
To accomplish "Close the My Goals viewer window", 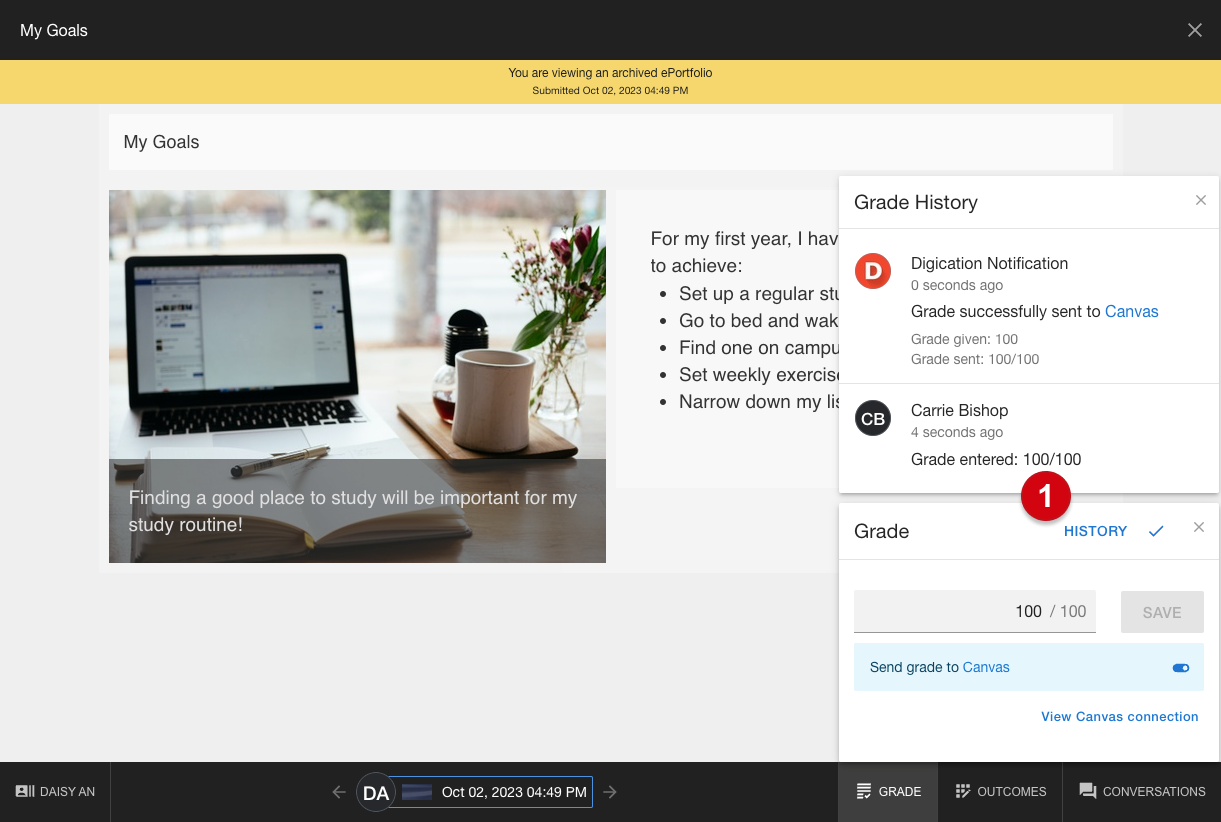I will [1194, 30].
